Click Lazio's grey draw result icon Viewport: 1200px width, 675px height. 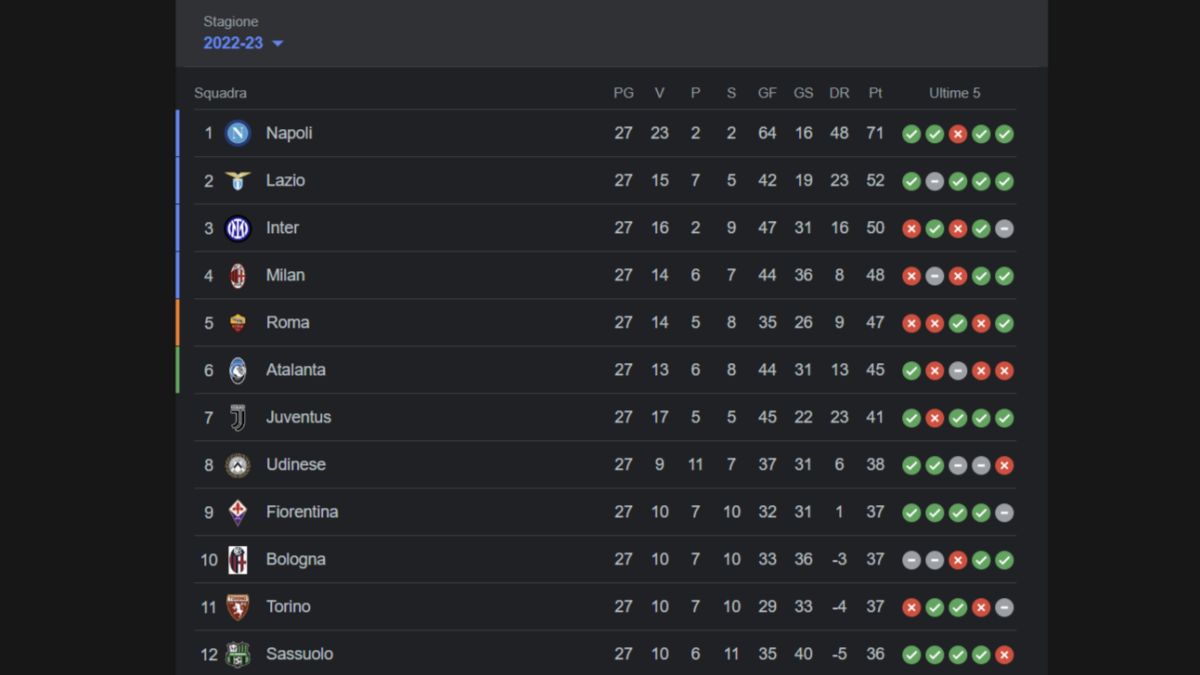click(935, 182)
